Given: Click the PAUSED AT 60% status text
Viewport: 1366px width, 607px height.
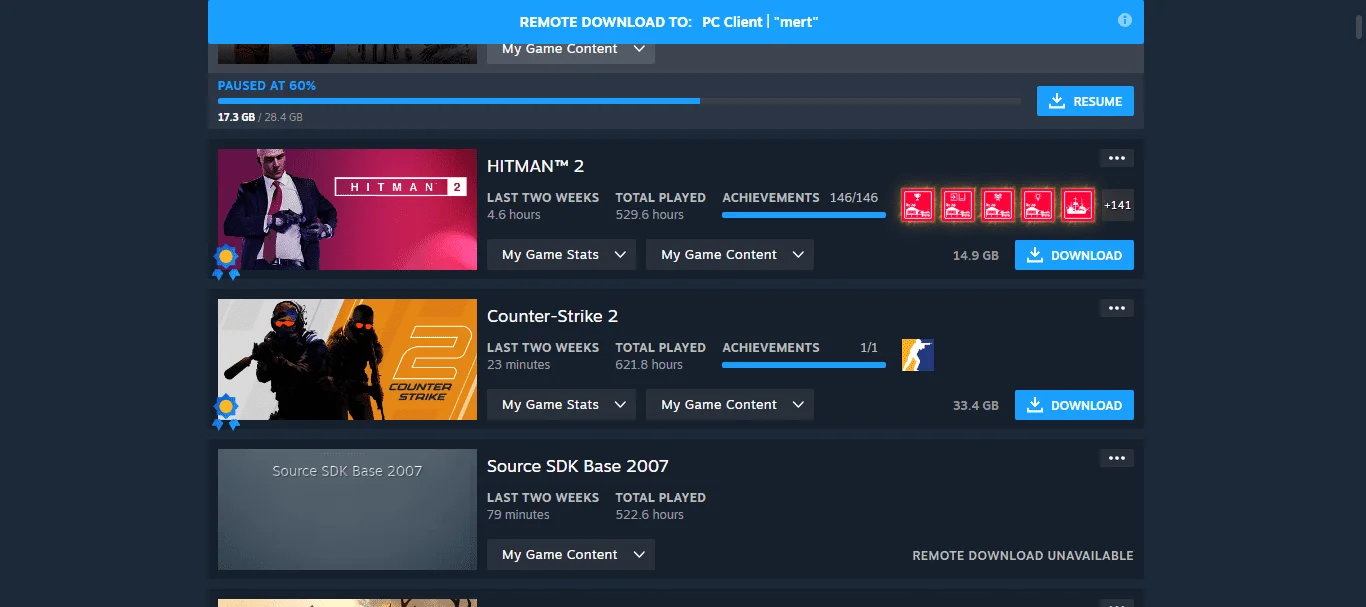Looking at the screenshot, I should tap(267, 86).
